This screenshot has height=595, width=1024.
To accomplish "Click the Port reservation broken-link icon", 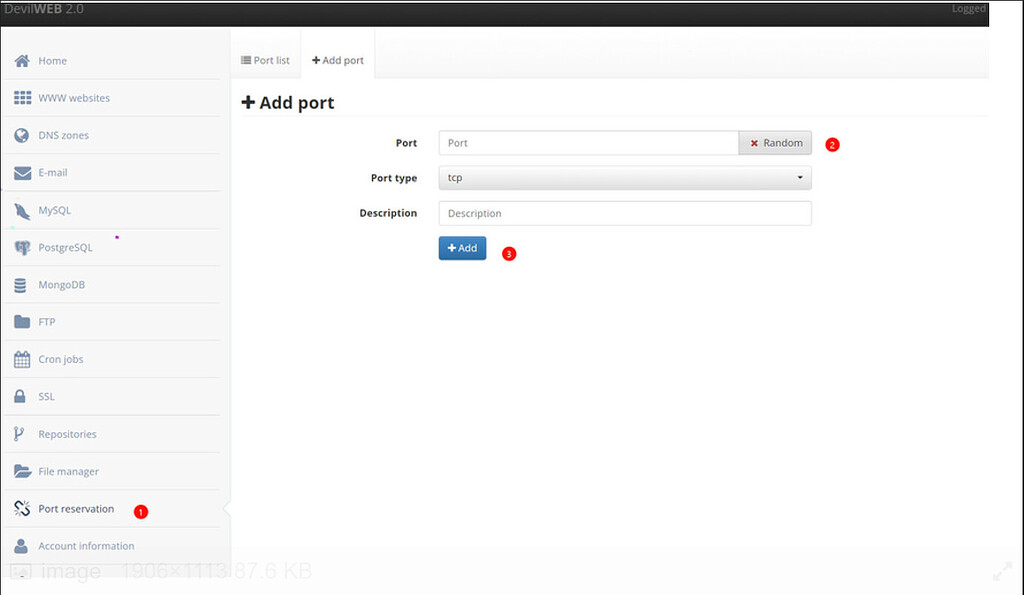I will pyautogui.click(x=22, y=508).
